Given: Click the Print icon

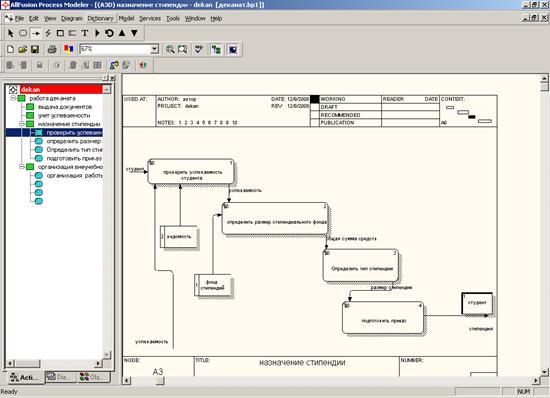Looking at the screenshot, I should click(52, 49).
